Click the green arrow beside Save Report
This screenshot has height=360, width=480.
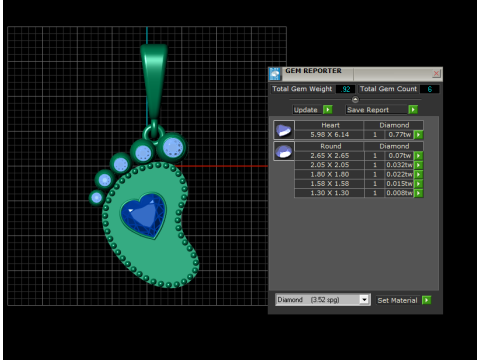pyautogui.click(x=413, y=110)
